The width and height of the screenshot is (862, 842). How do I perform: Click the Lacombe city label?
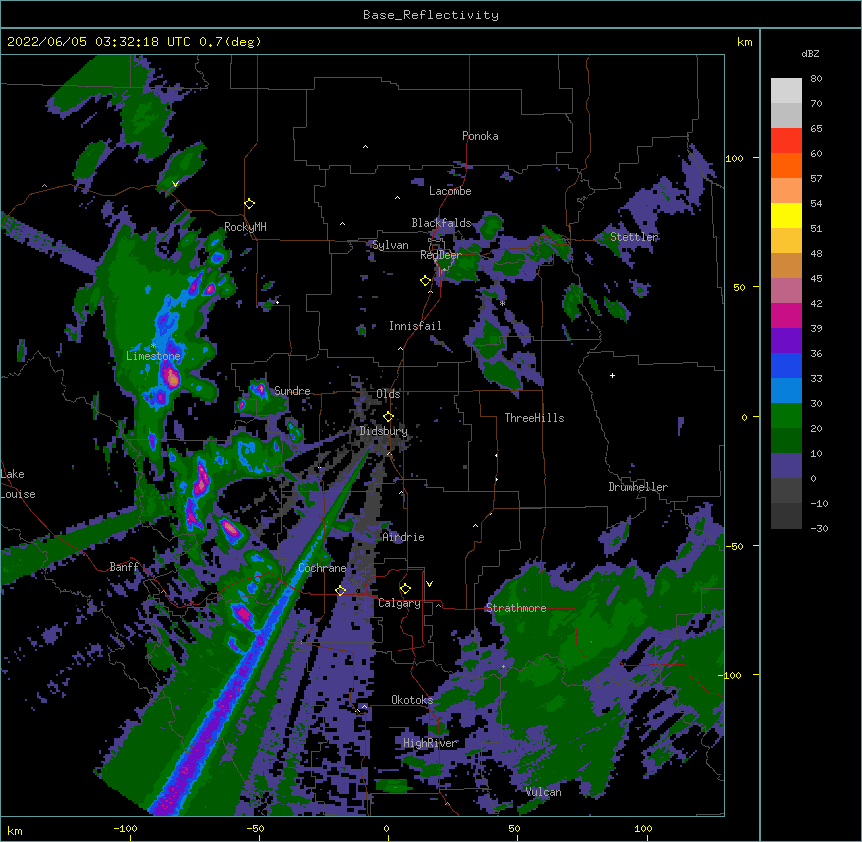[x=450, y=191]
